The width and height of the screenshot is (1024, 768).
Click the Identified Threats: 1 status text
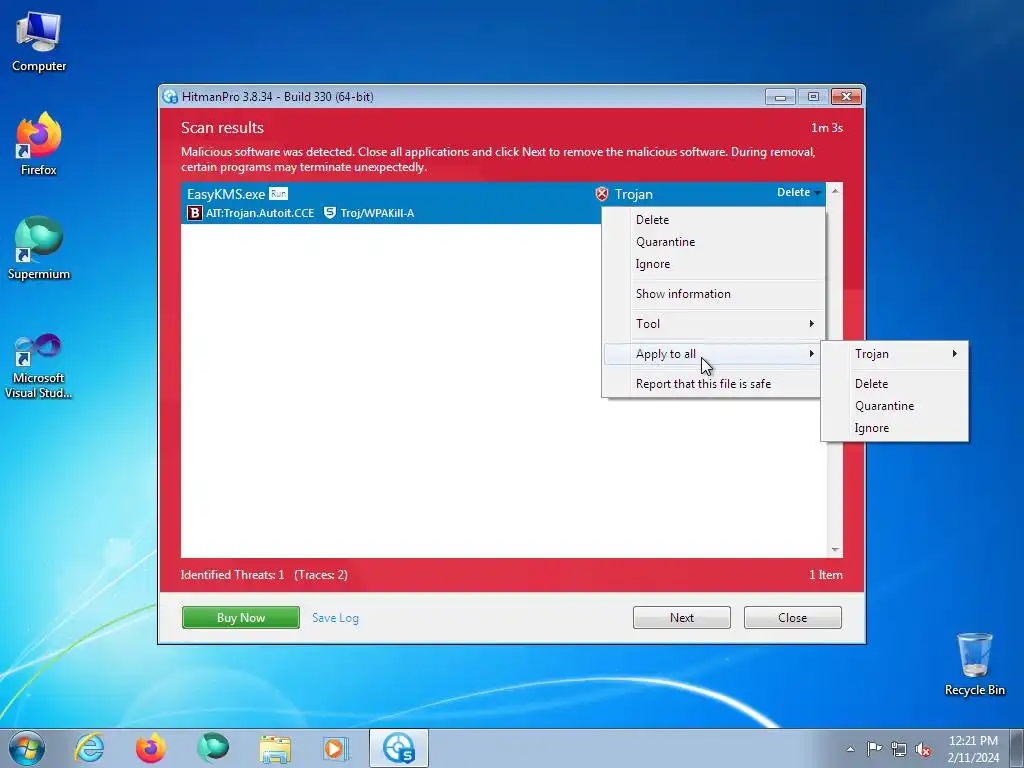click(x=232, y=575)
